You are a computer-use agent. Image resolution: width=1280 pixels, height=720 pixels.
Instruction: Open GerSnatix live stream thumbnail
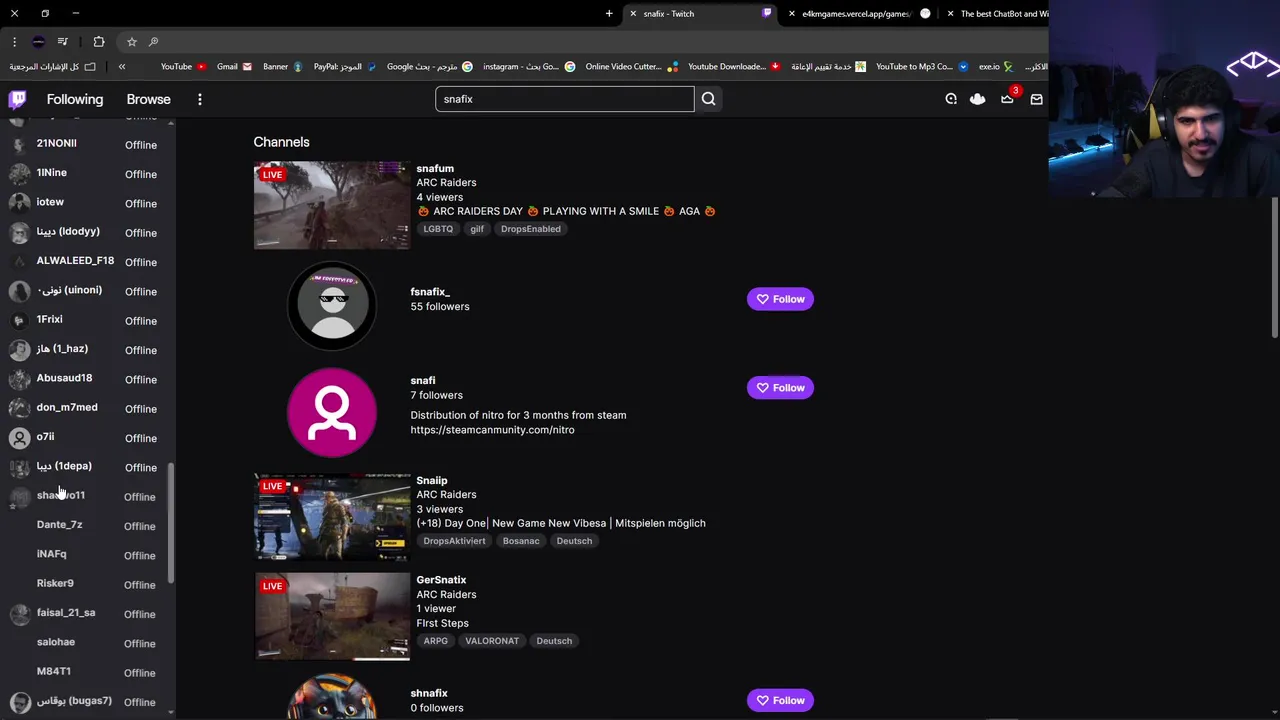pyautogui.click(x=332, y=616)
